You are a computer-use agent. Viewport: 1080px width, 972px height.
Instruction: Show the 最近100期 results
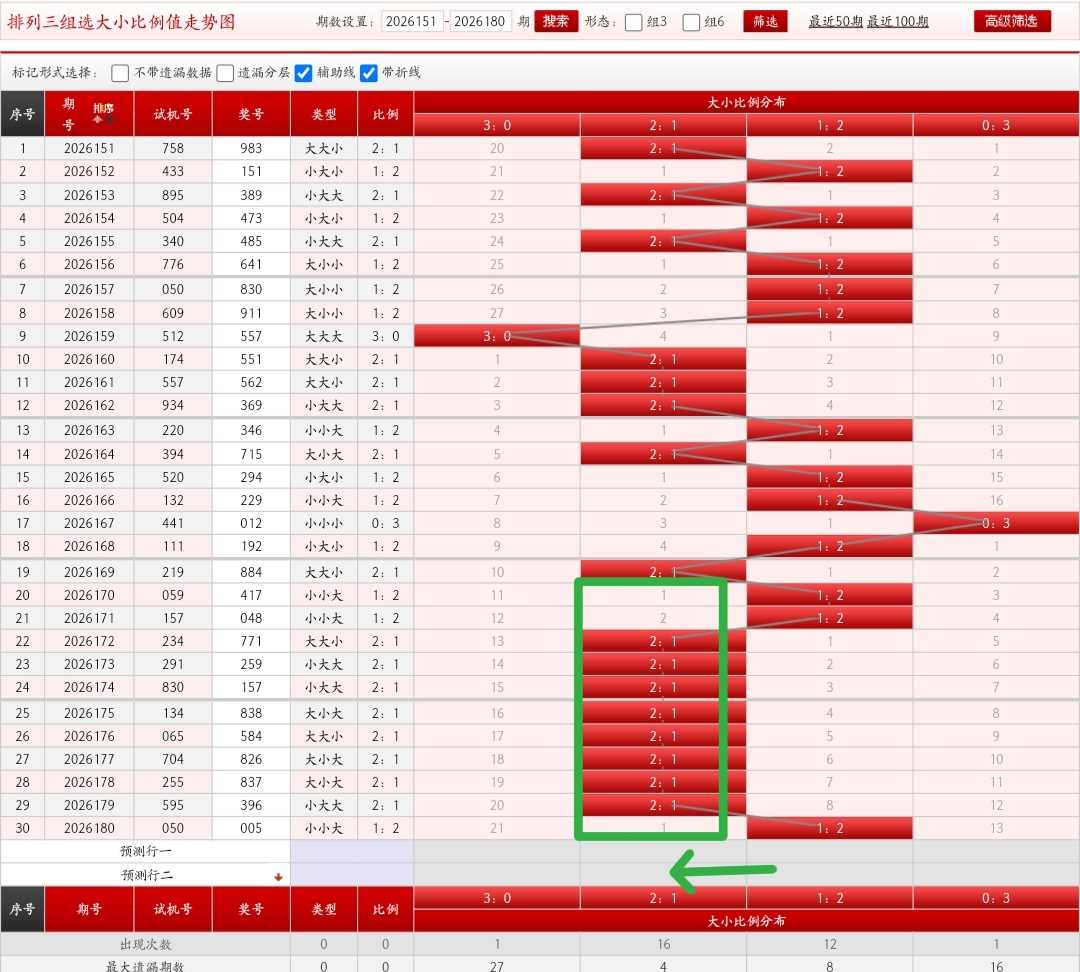(x=897, y=21)
